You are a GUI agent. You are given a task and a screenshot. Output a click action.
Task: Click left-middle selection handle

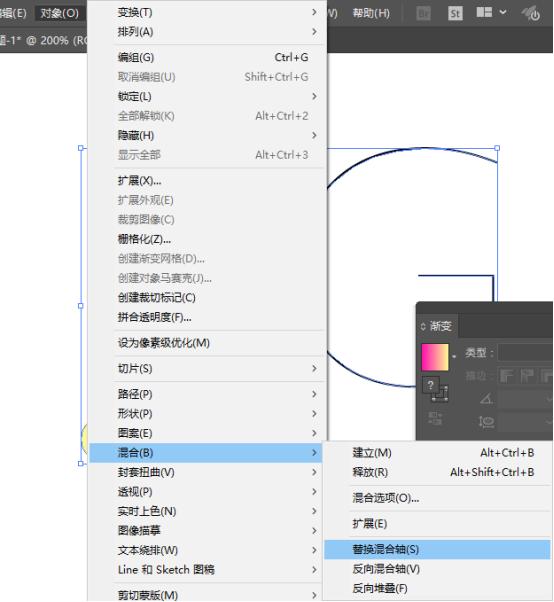[x=81, y=306]
